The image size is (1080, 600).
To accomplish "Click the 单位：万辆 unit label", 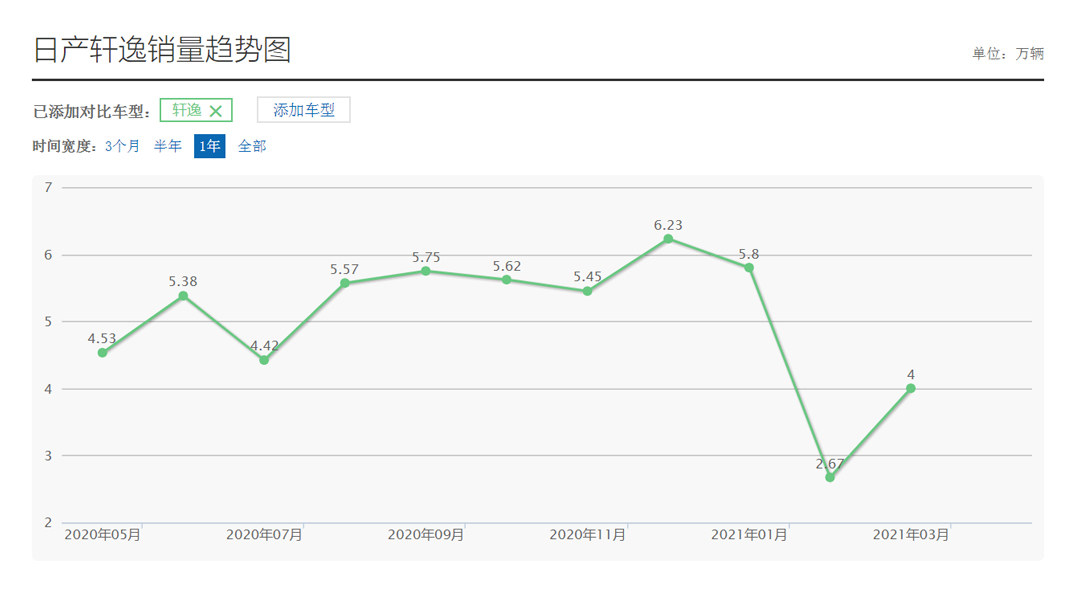I will (1008, 54).
